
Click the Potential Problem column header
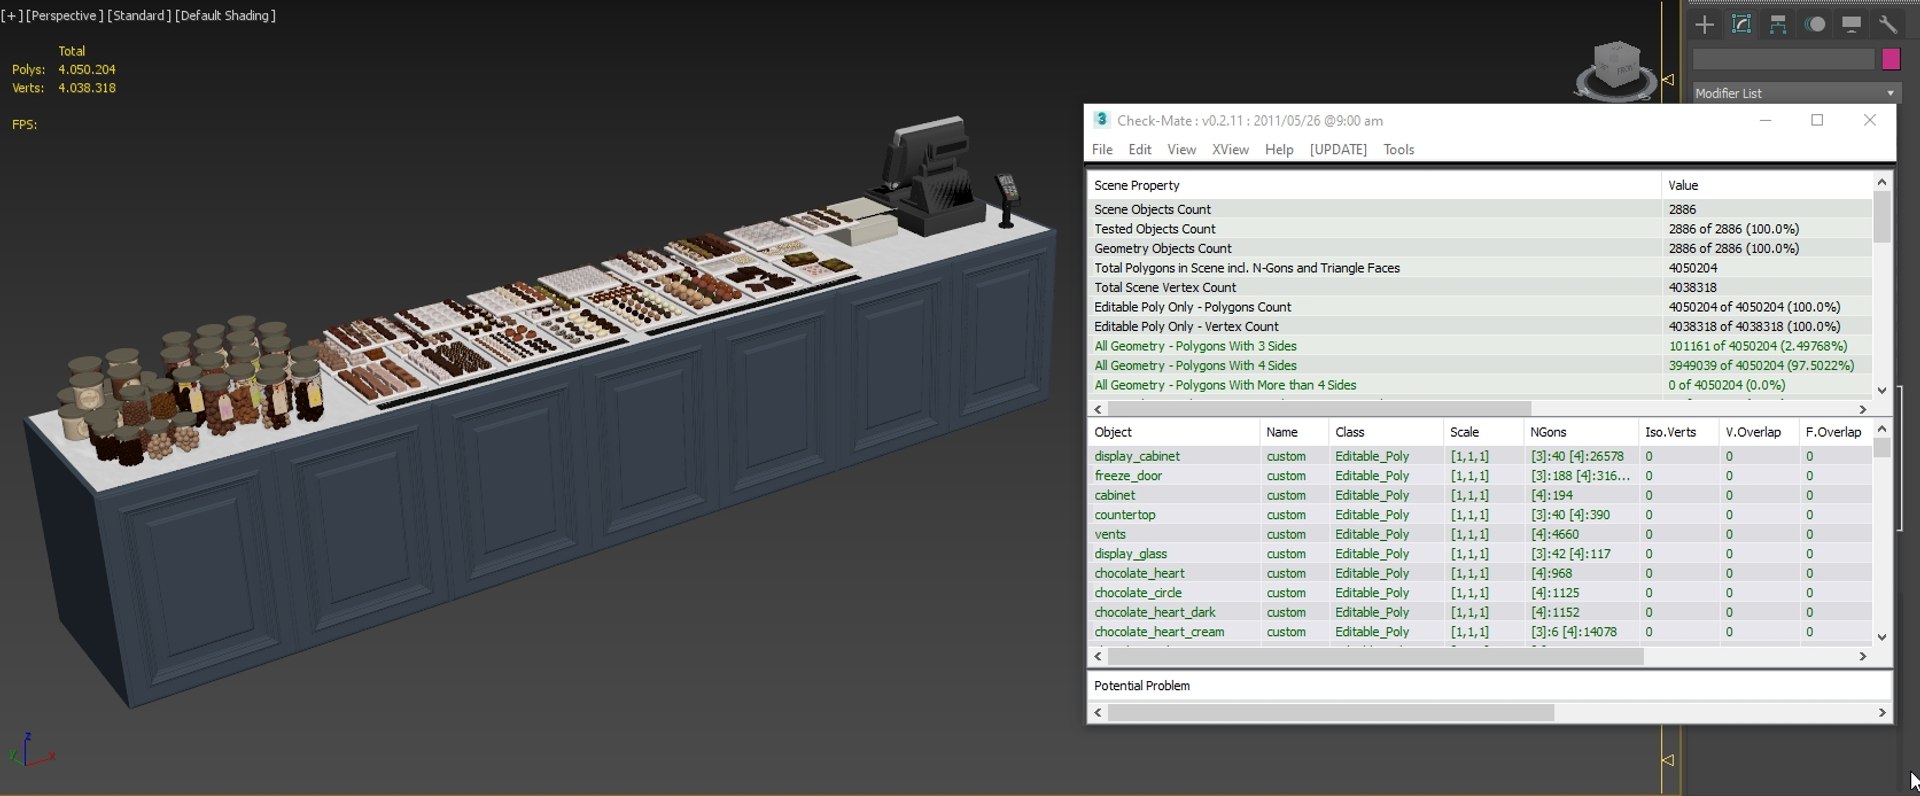1489,686
